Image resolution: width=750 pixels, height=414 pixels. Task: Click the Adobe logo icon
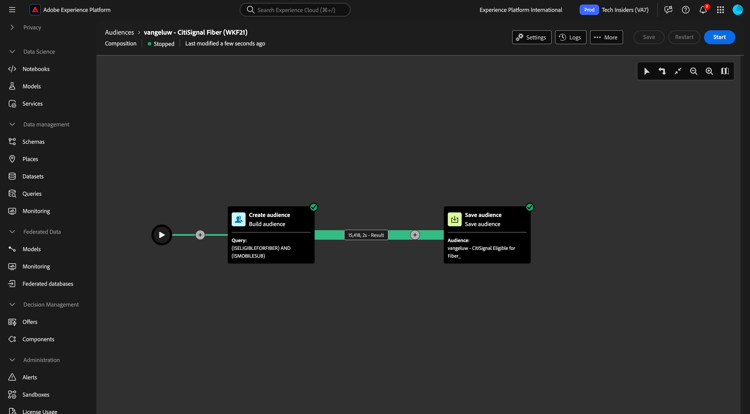coord(35,10)
